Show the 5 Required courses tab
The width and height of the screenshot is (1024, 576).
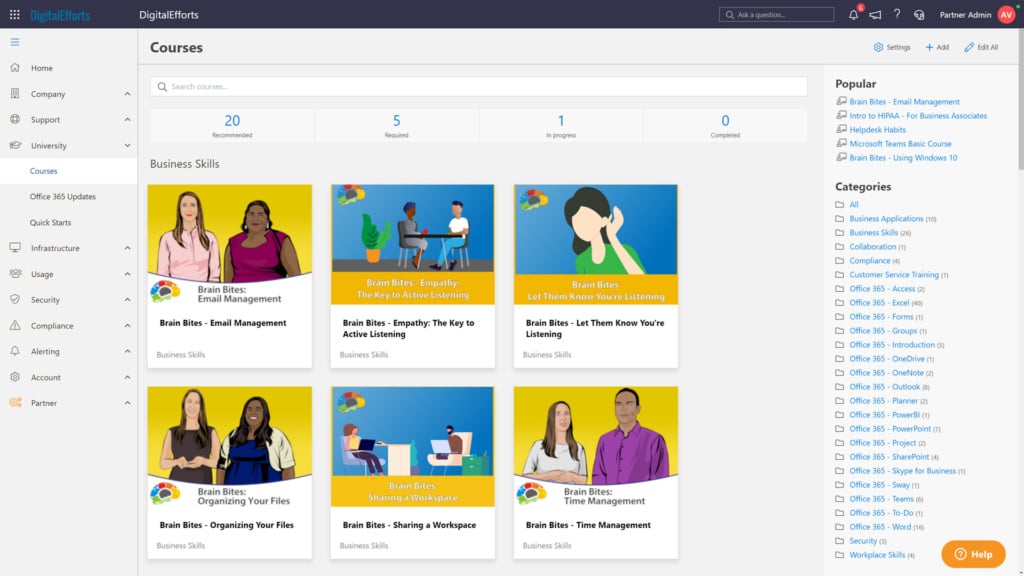click(396, 125)
